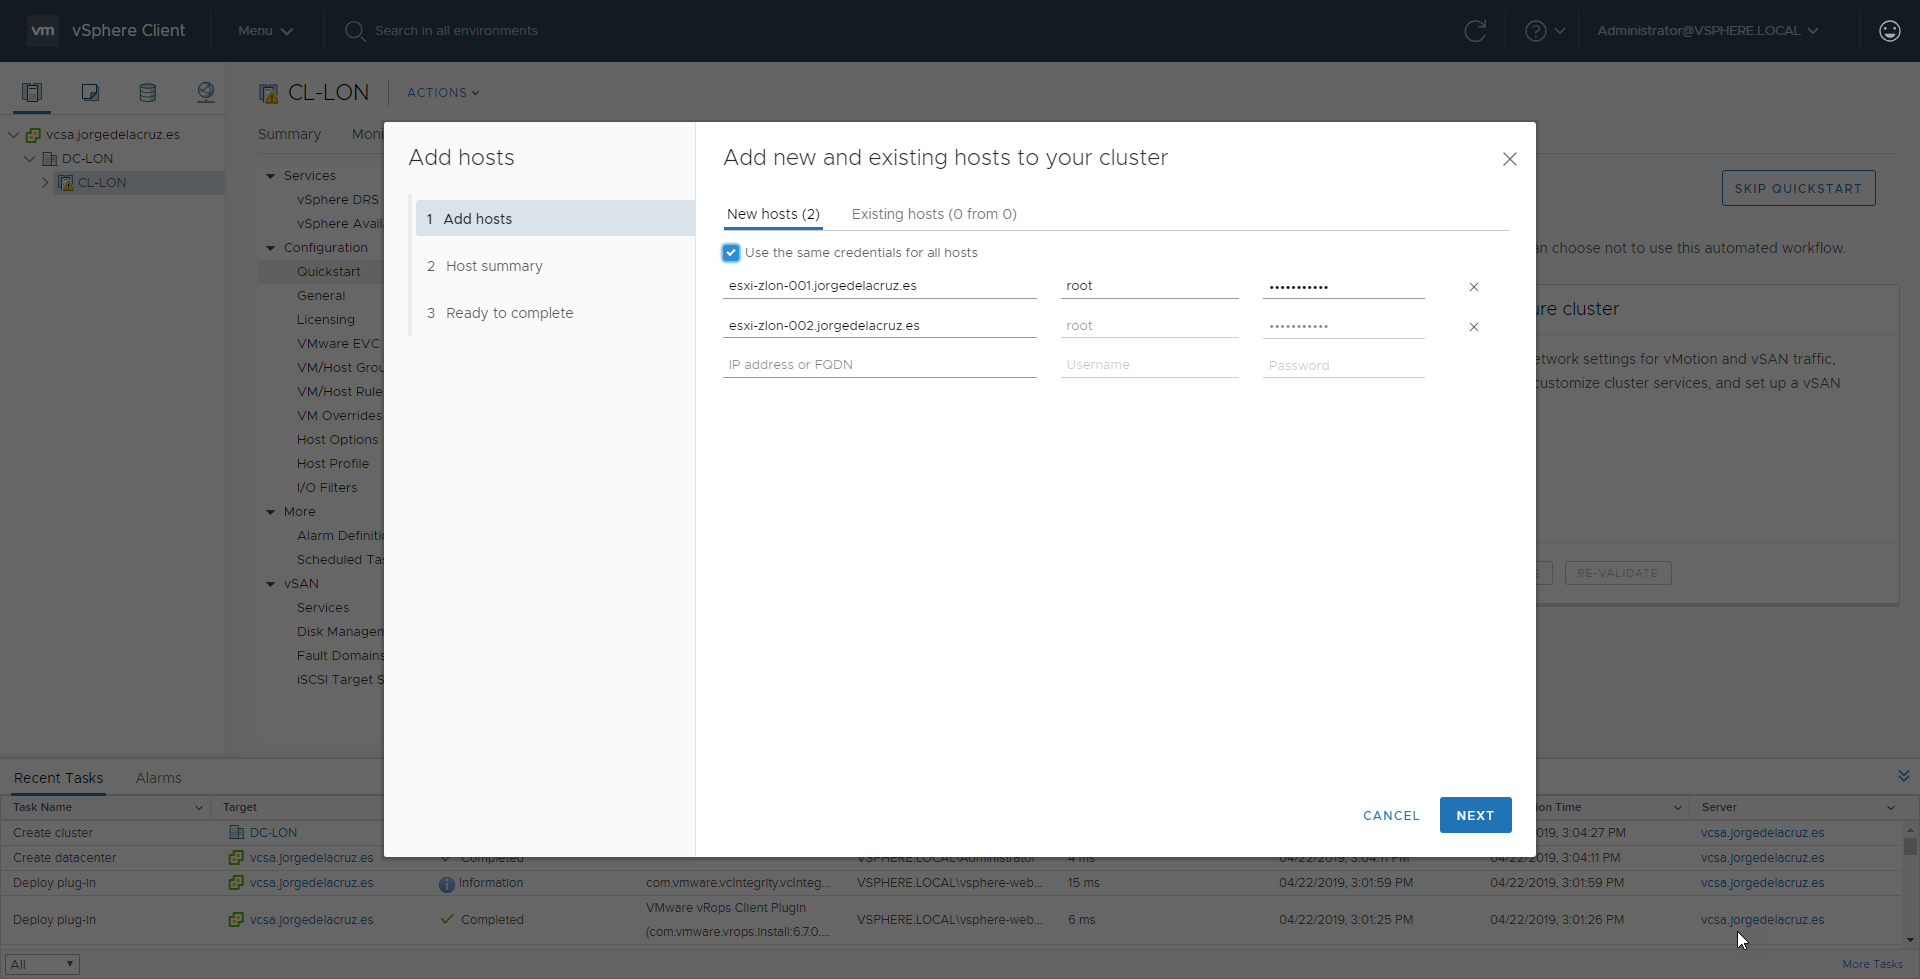
Task: Select wizard step Host summary
Action: tap(555, 266)
